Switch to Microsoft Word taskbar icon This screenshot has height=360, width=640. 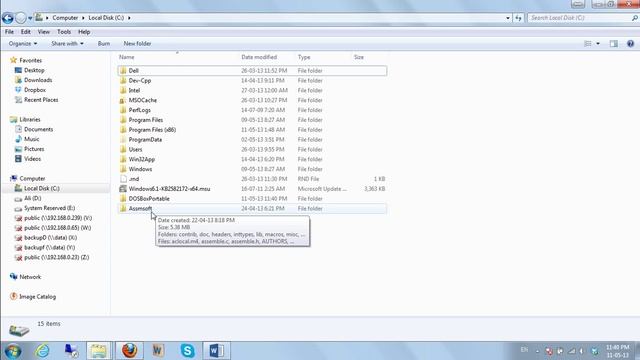216,351
